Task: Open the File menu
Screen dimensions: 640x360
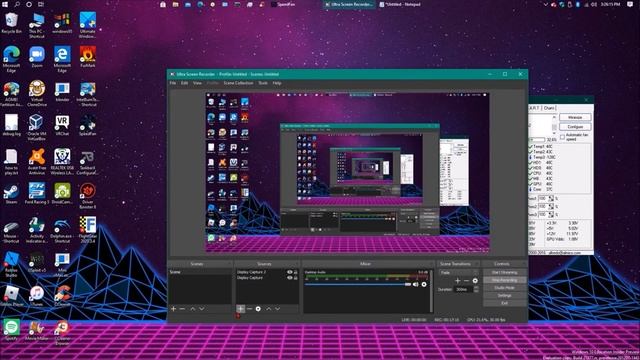Action: coord(173,83)
